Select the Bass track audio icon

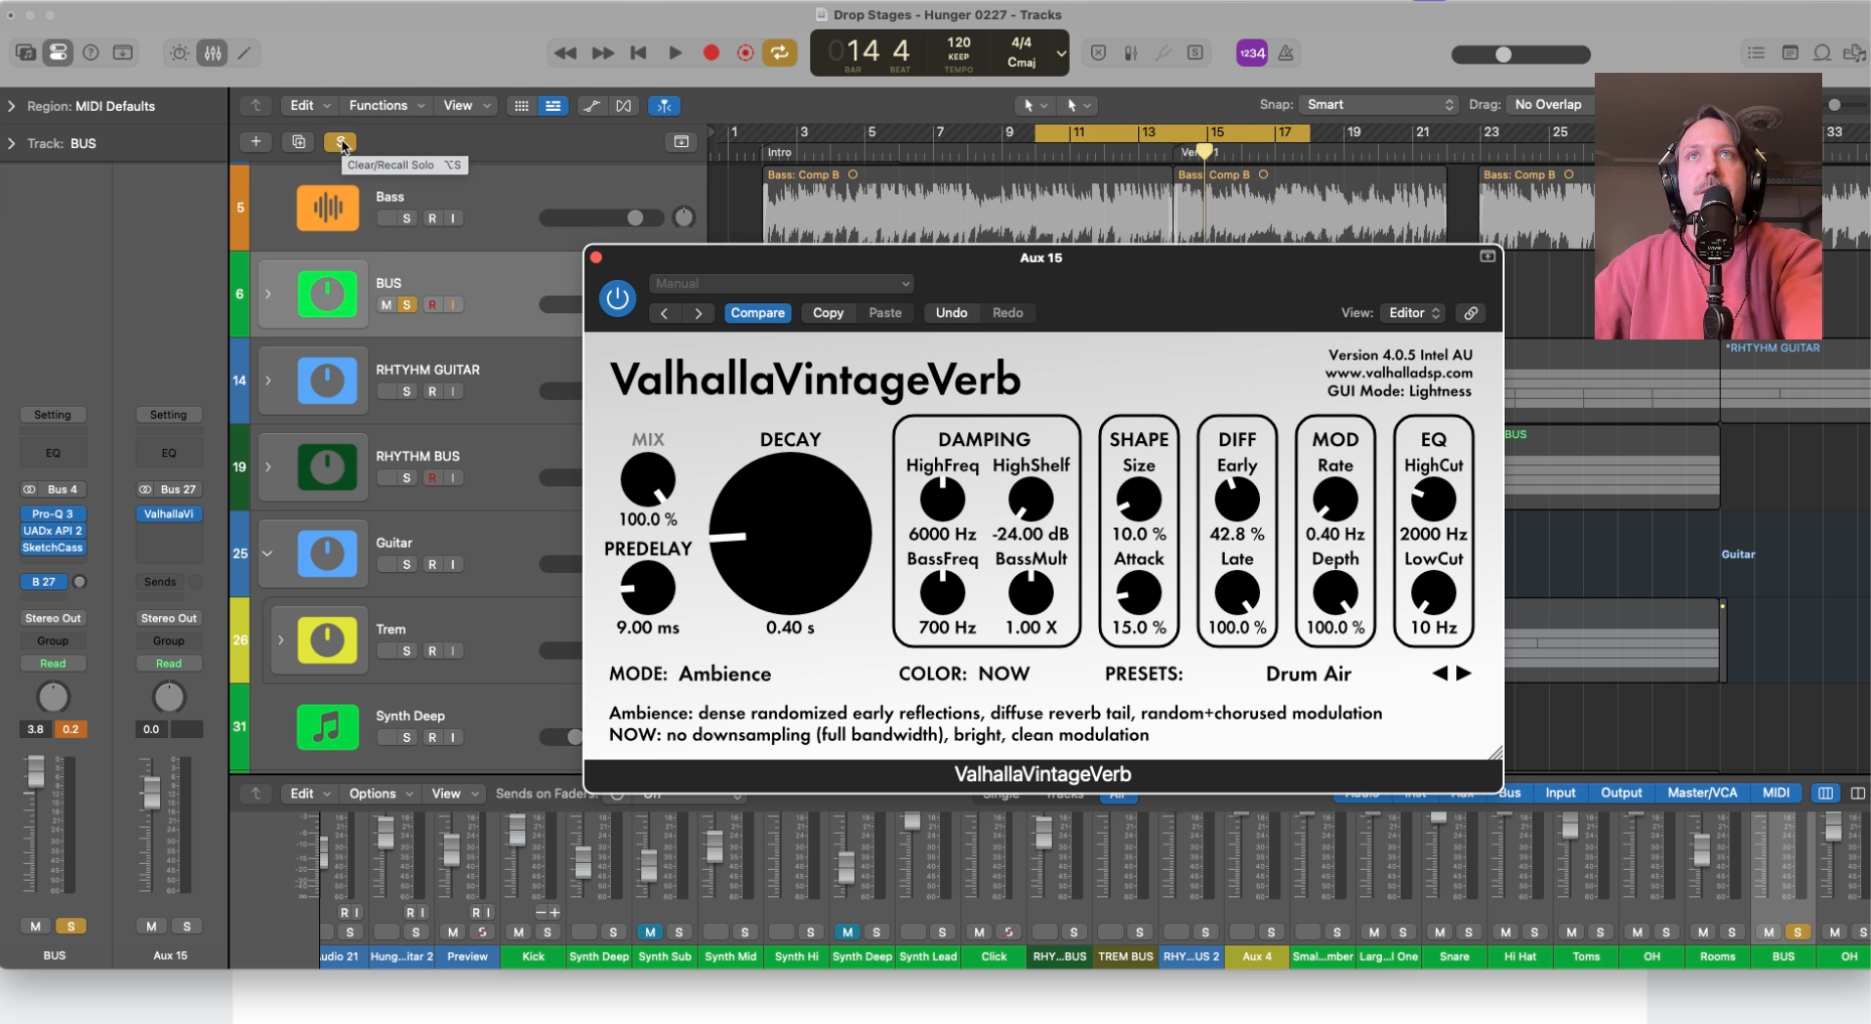tap(328, 207)
